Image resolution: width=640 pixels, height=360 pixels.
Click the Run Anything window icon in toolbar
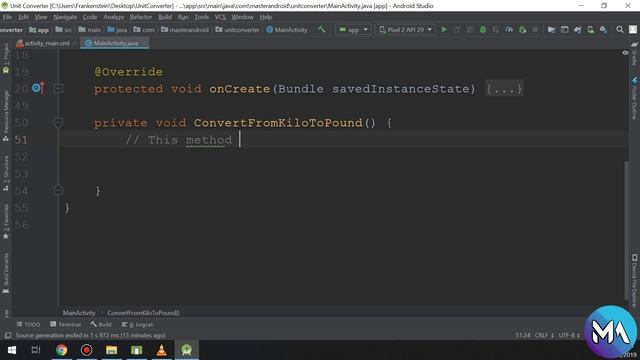click(x=564, y=29)
